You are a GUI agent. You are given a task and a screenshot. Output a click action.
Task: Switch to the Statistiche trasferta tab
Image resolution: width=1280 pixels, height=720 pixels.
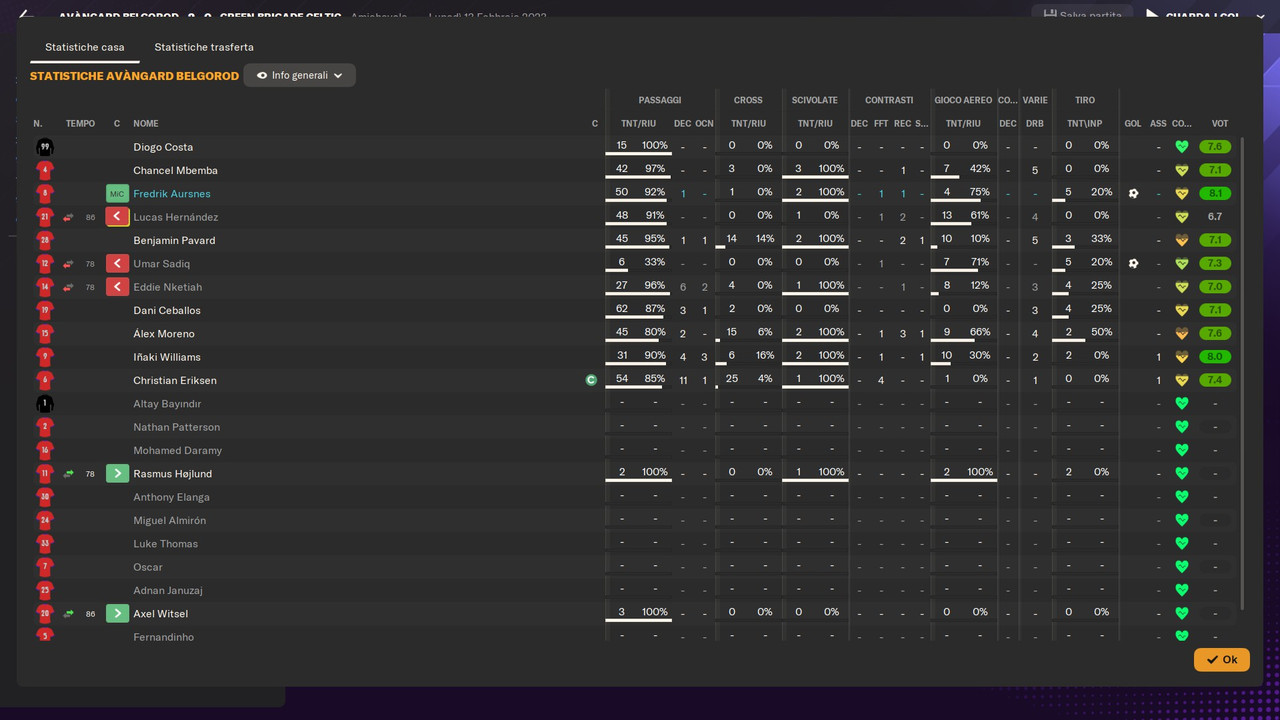(x=204, y=47)
